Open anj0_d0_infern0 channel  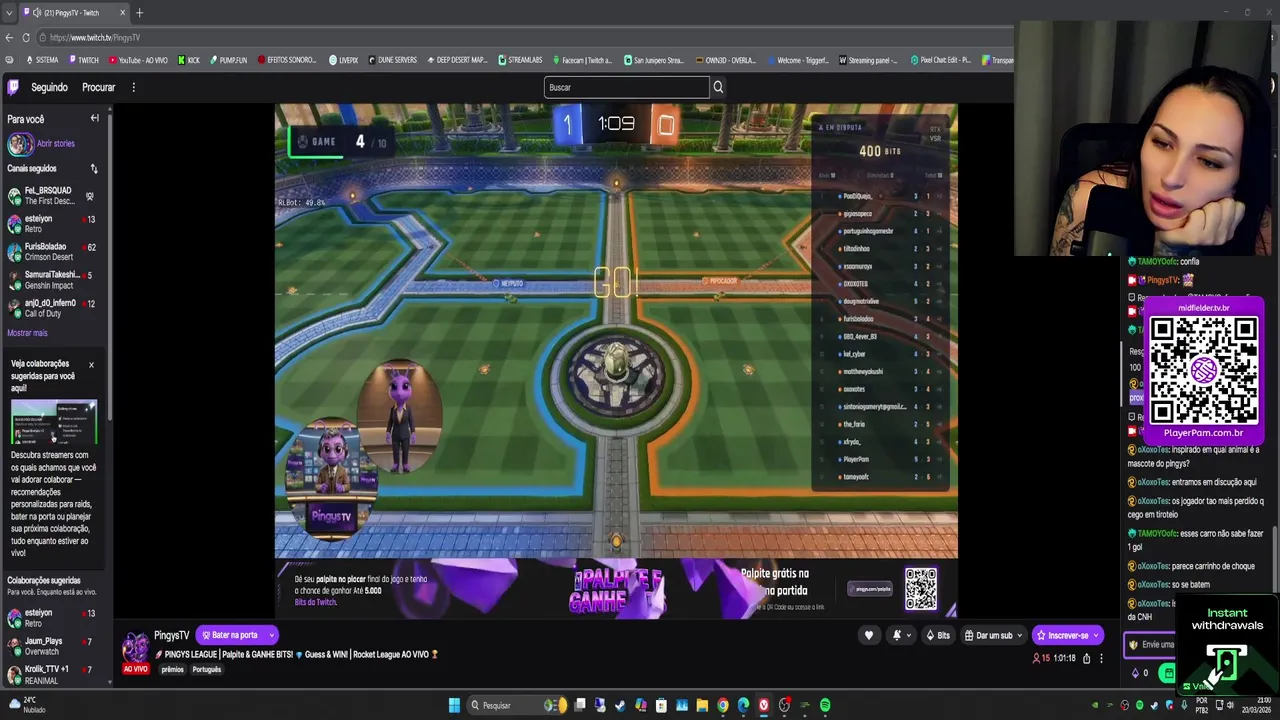[51, 308]
